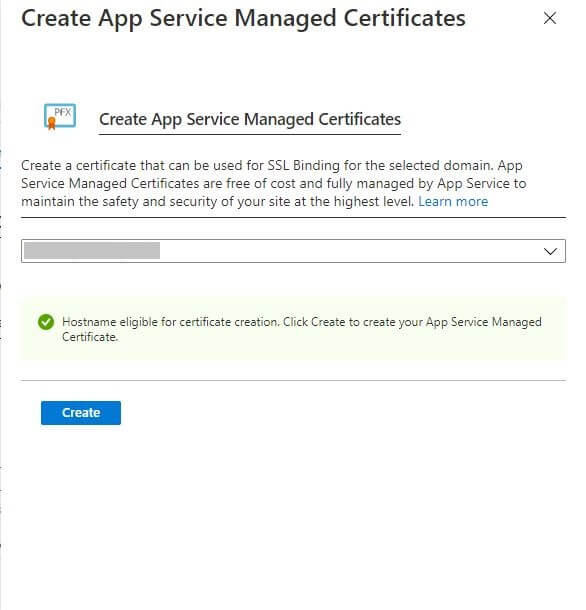Click the underlined 'Create App Service Managed Certificates' heading
This screenshot has height=610, width=586.
click(250, 119)
